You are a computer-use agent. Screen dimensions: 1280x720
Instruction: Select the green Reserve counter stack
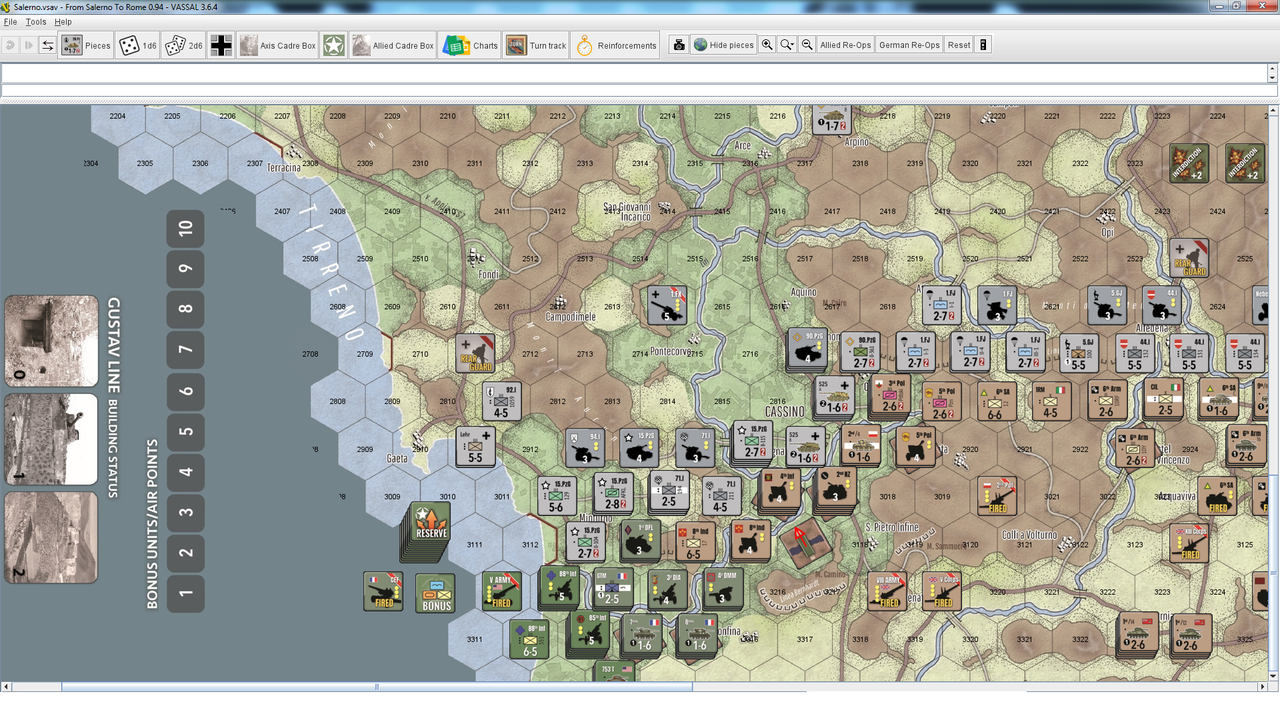[x=431, y=523]
